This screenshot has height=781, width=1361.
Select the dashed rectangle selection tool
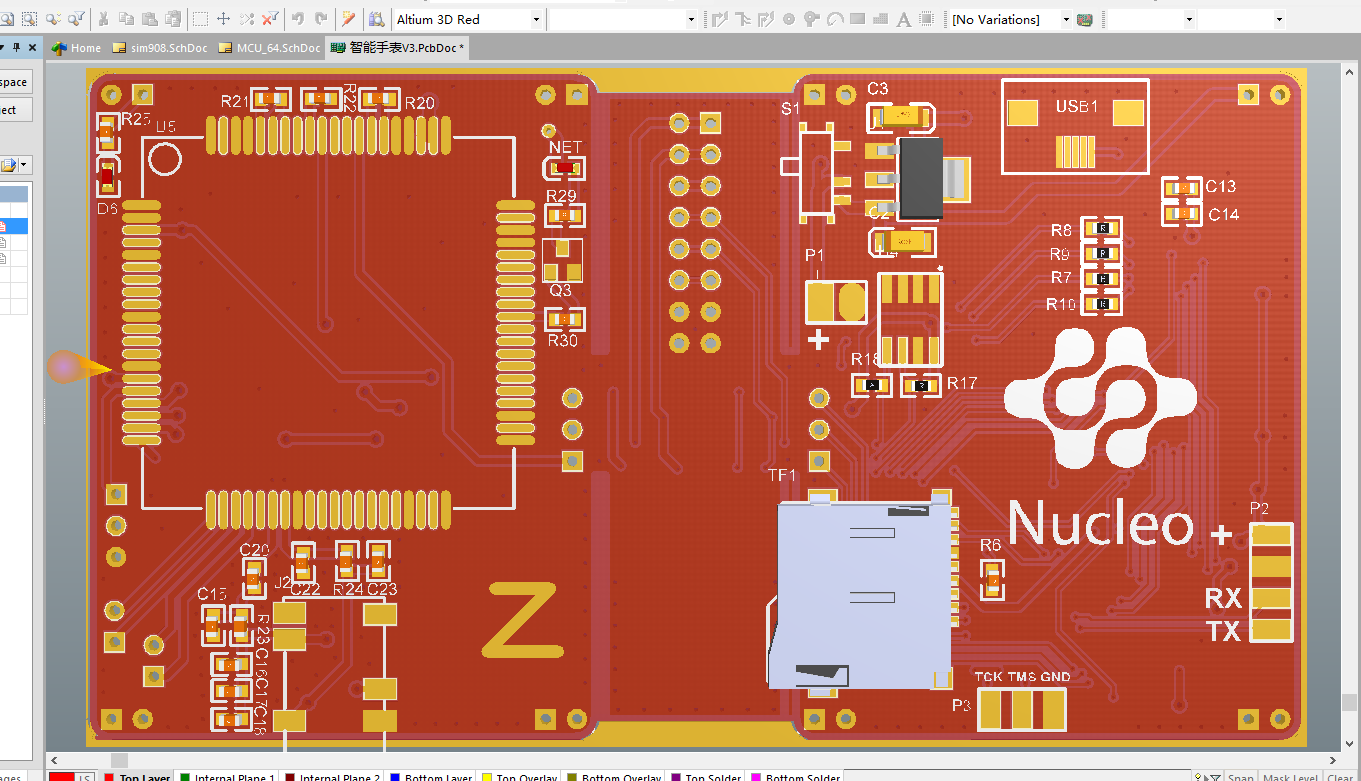point(200,19)
